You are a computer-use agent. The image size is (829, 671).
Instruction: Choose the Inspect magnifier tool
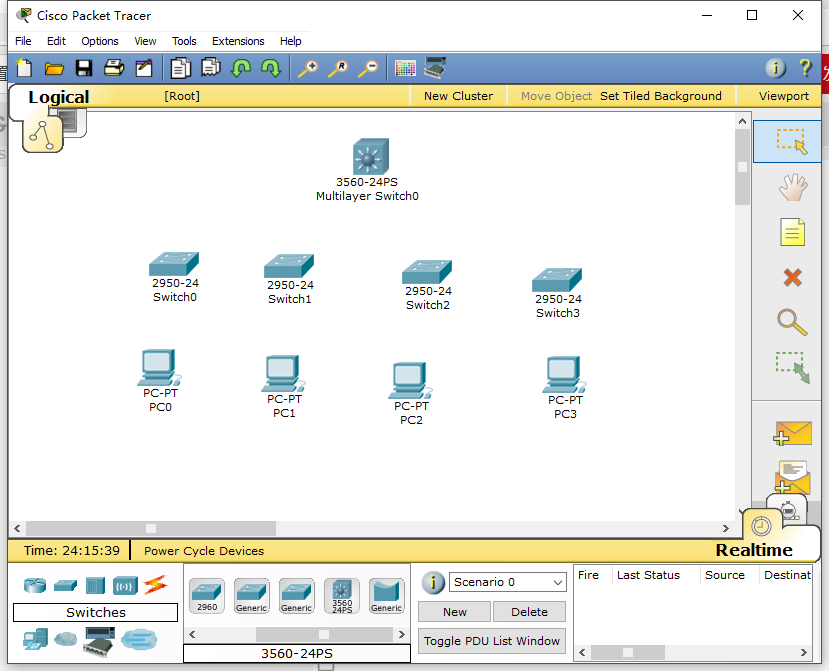(x=792, y=322)
